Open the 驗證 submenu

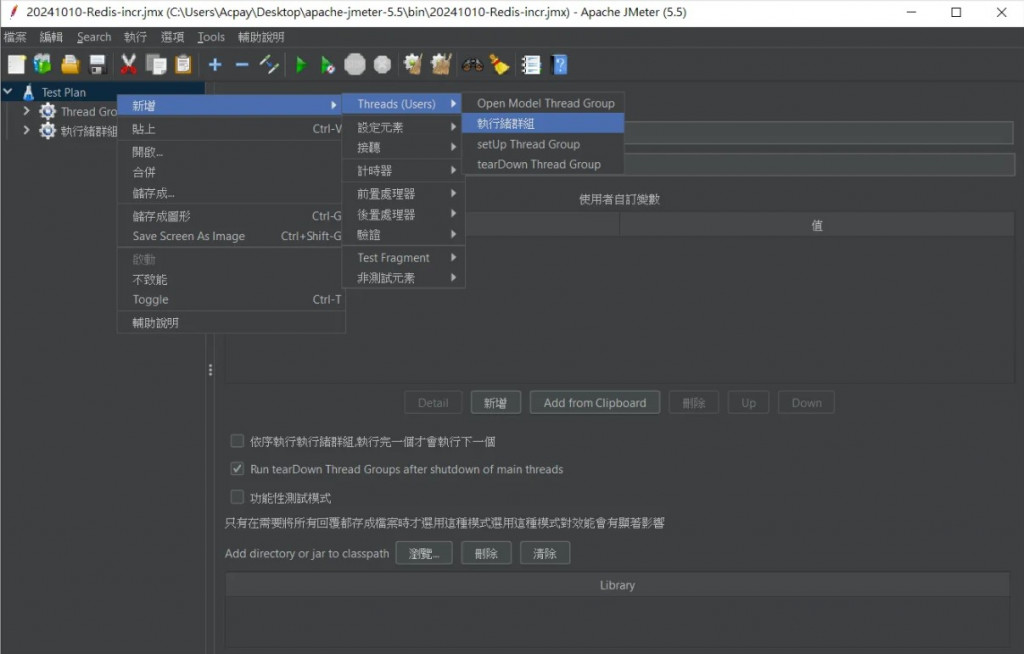tap(404, 235)
